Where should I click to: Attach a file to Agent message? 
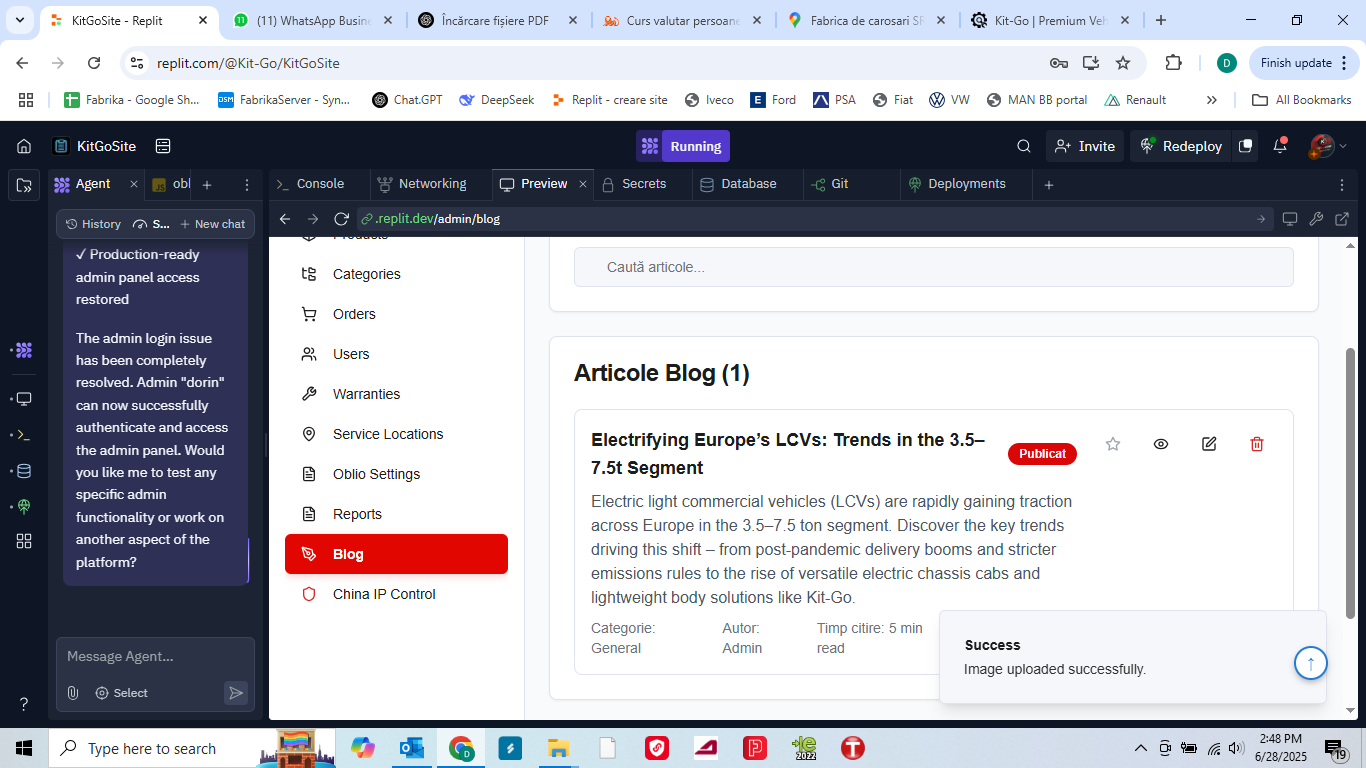72,692
